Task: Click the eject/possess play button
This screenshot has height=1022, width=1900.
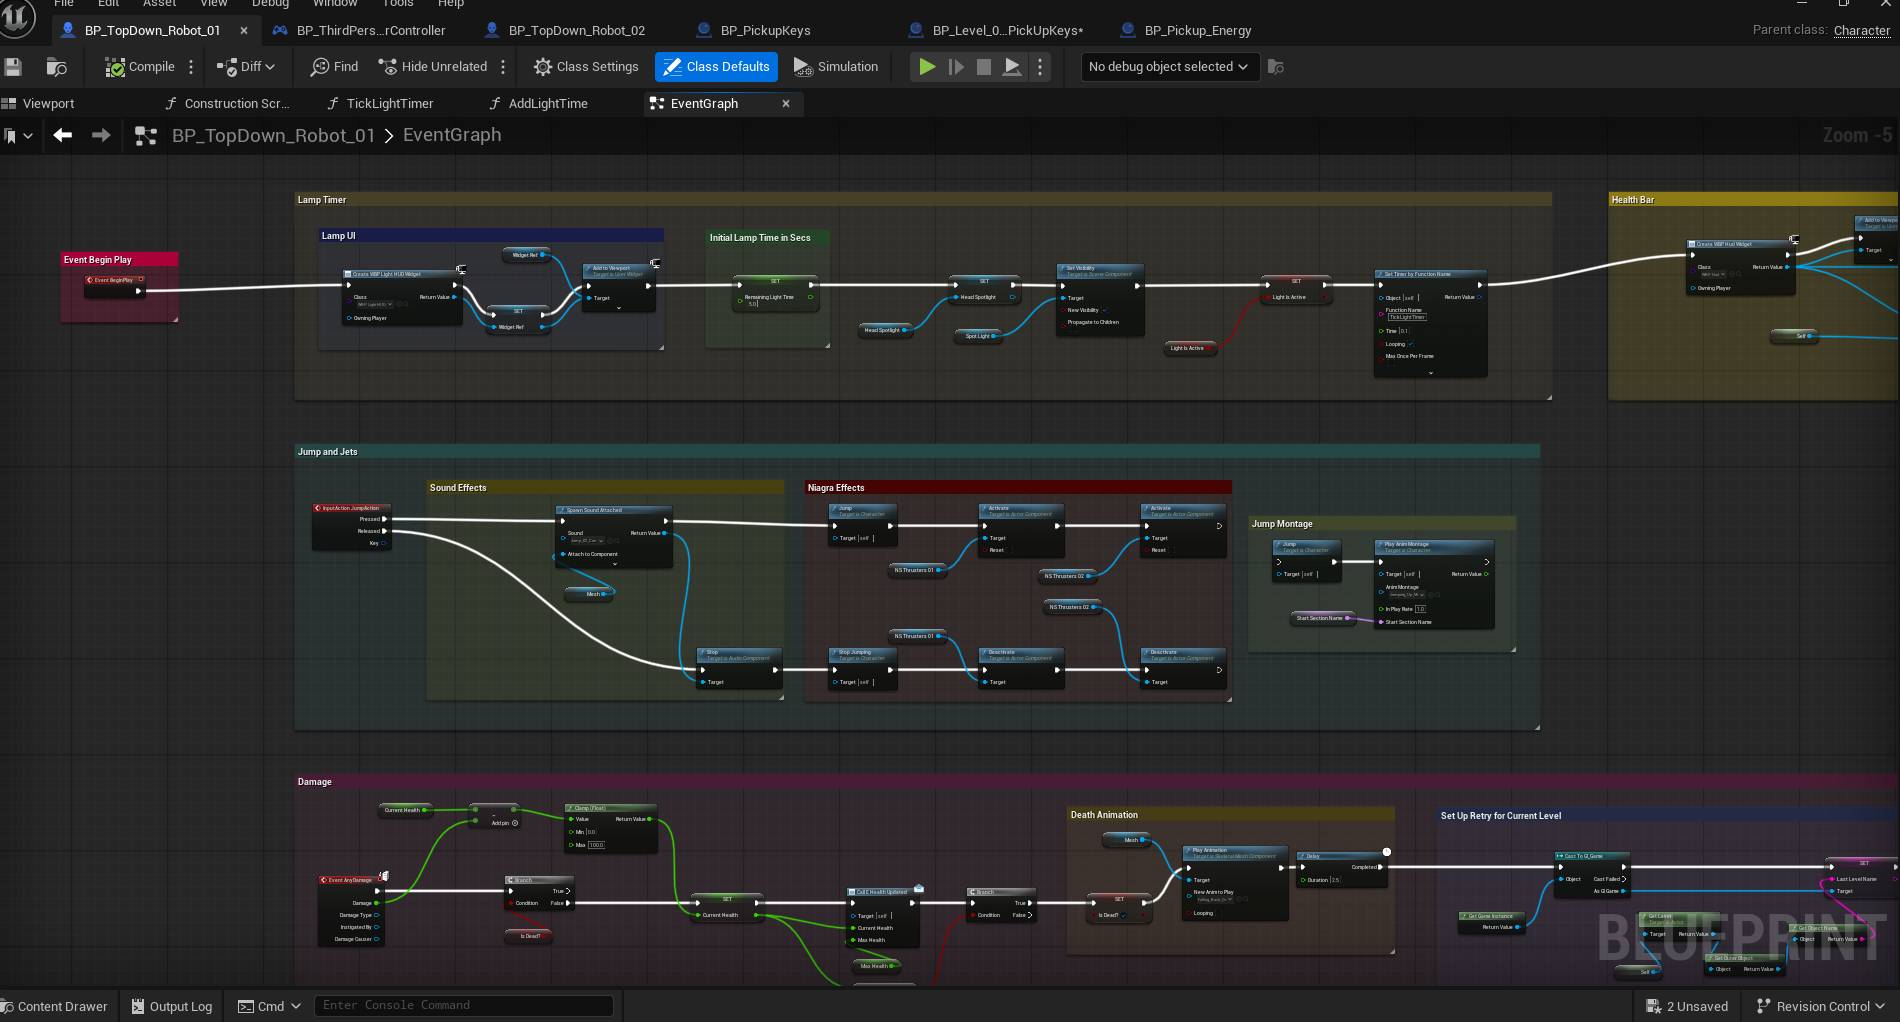Action: 1012,67
